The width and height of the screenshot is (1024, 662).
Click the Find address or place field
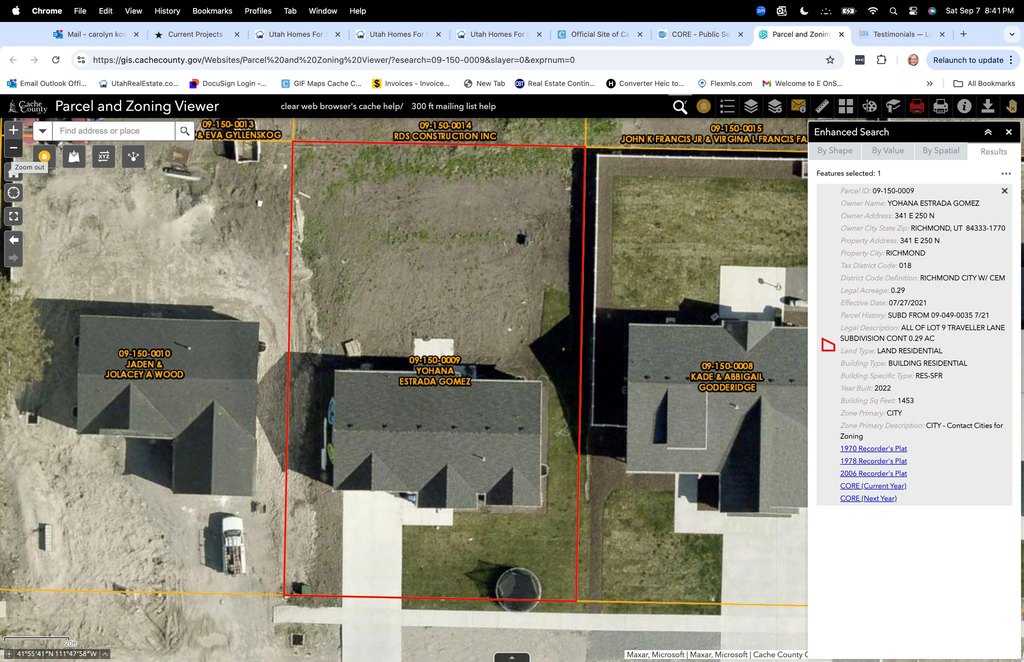pos(113,131)
